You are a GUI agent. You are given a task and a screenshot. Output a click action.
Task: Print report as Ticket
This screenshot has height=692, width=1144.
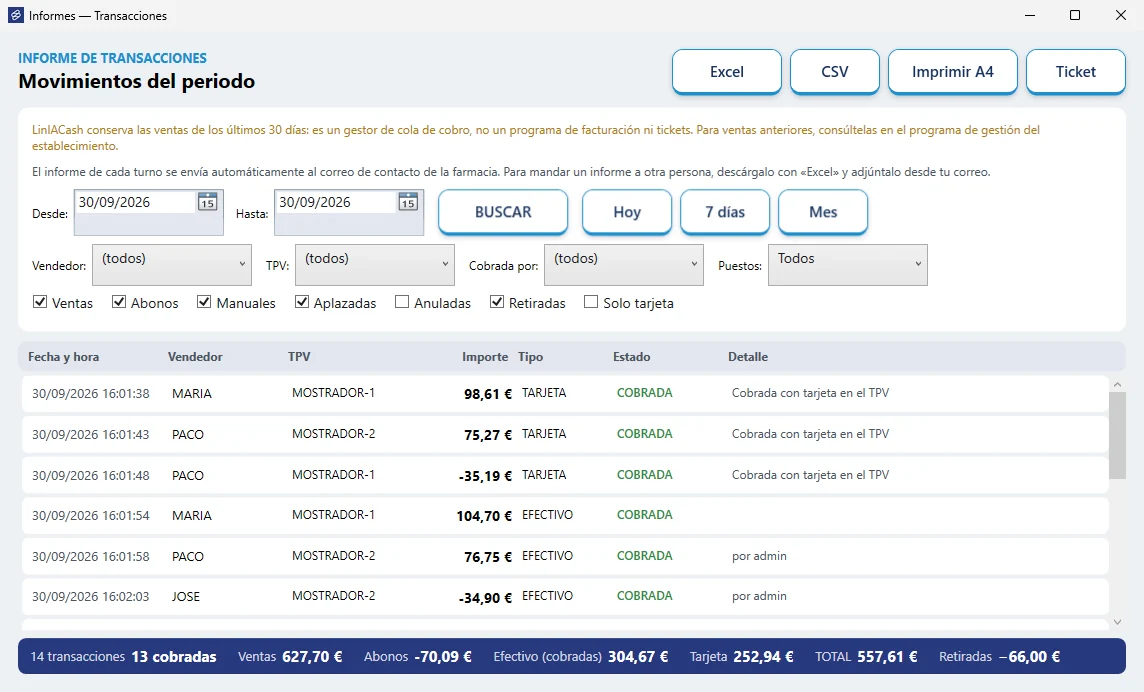(x=1075, y=72)
